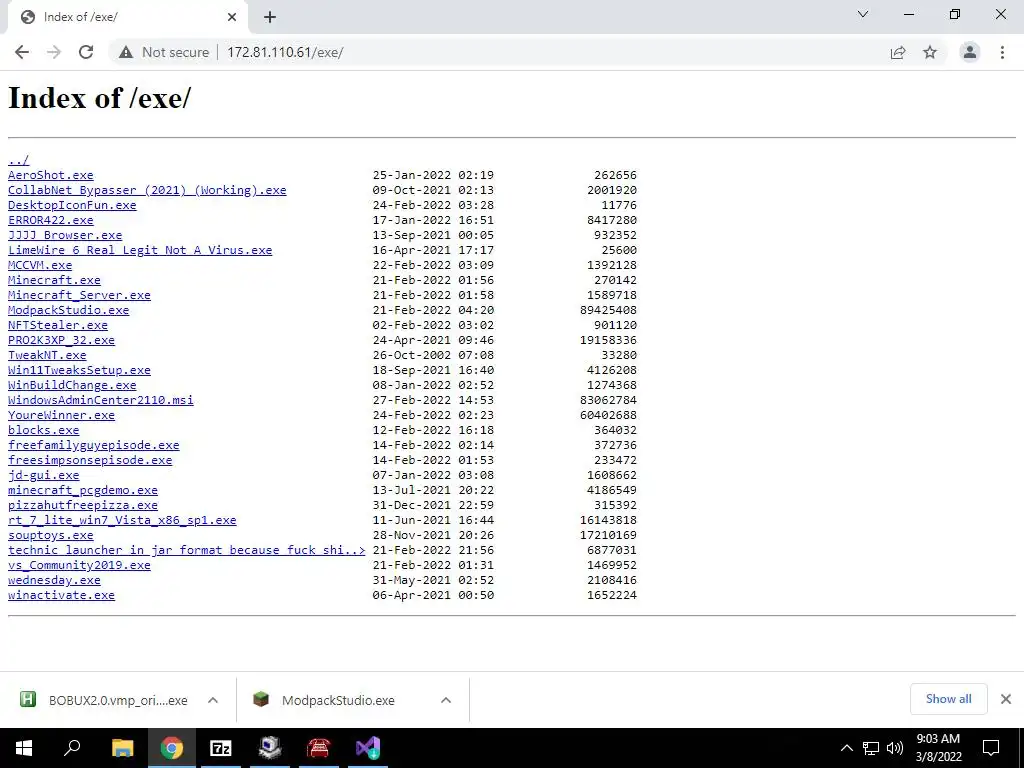Download TweakNT.exe
The height and width of the screenshot is (768, 1024).
47,355
